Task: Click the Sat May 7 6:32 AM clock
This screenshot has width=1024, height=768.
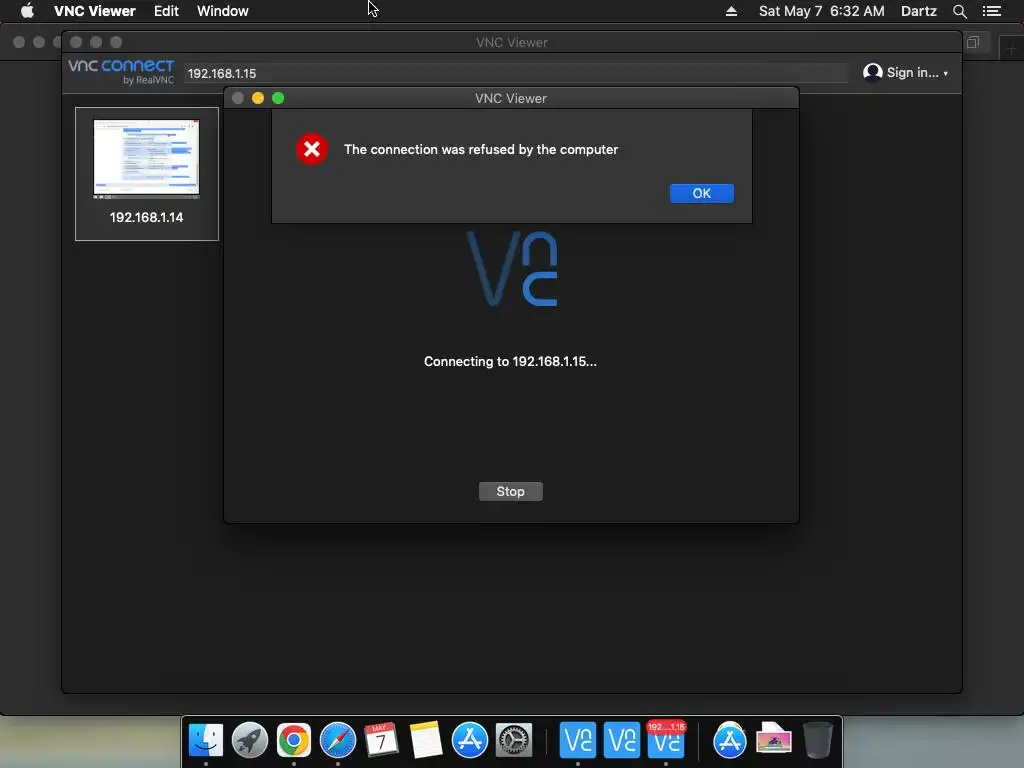Action: coord(822,11)
